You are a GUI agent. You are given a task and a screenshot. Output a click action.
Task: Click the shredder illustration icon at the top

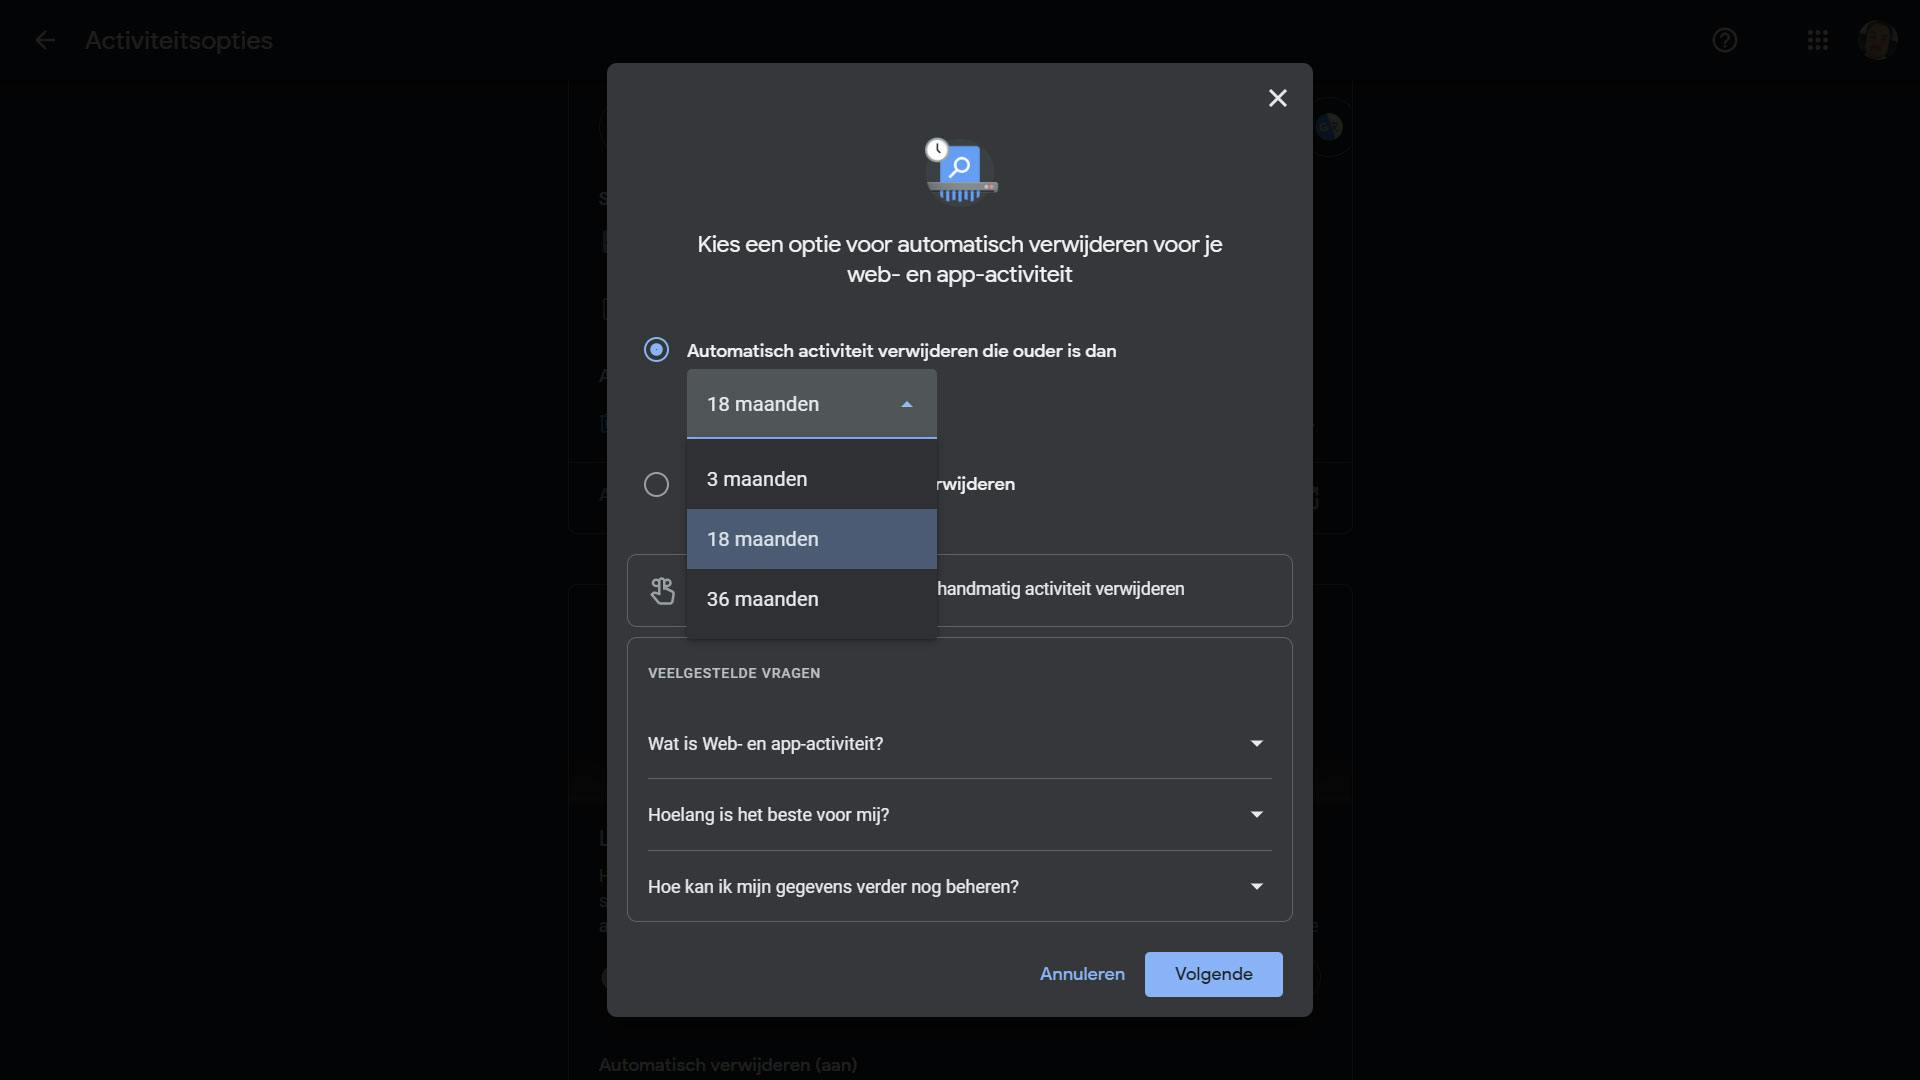[x=960, y=171]
